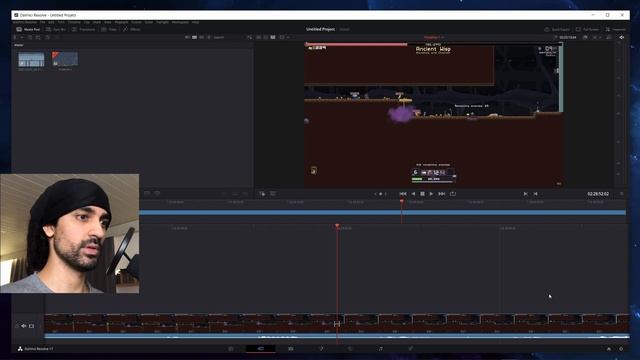Open the Clip menu
This screenshot has width=640, height=360.
pos(87,22)
